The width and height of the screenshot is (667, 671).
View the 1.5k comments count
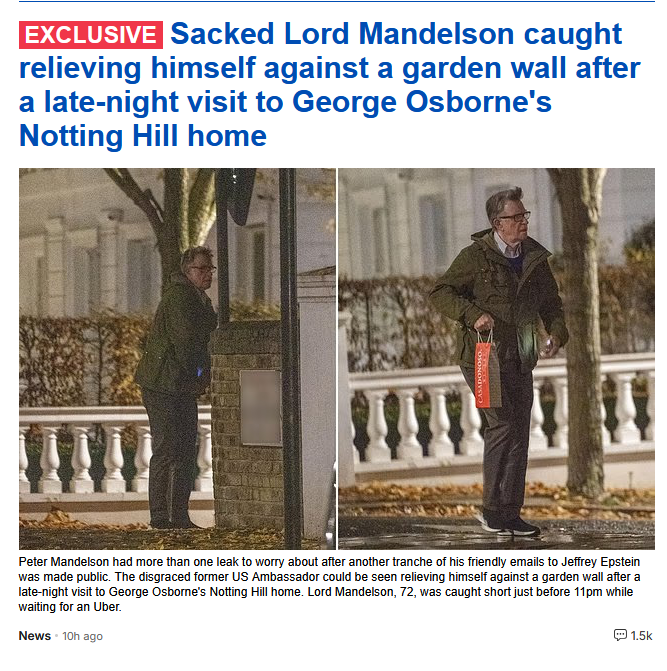[641, 636]
